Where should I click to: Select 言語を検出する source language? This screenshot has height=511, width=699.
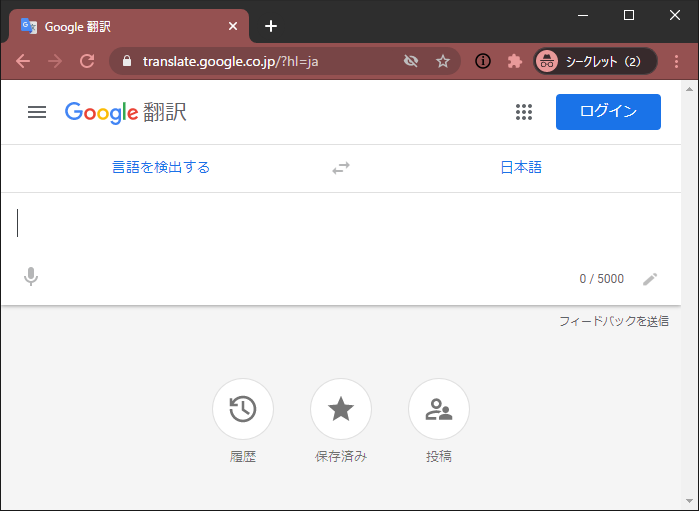coord(161,167)
